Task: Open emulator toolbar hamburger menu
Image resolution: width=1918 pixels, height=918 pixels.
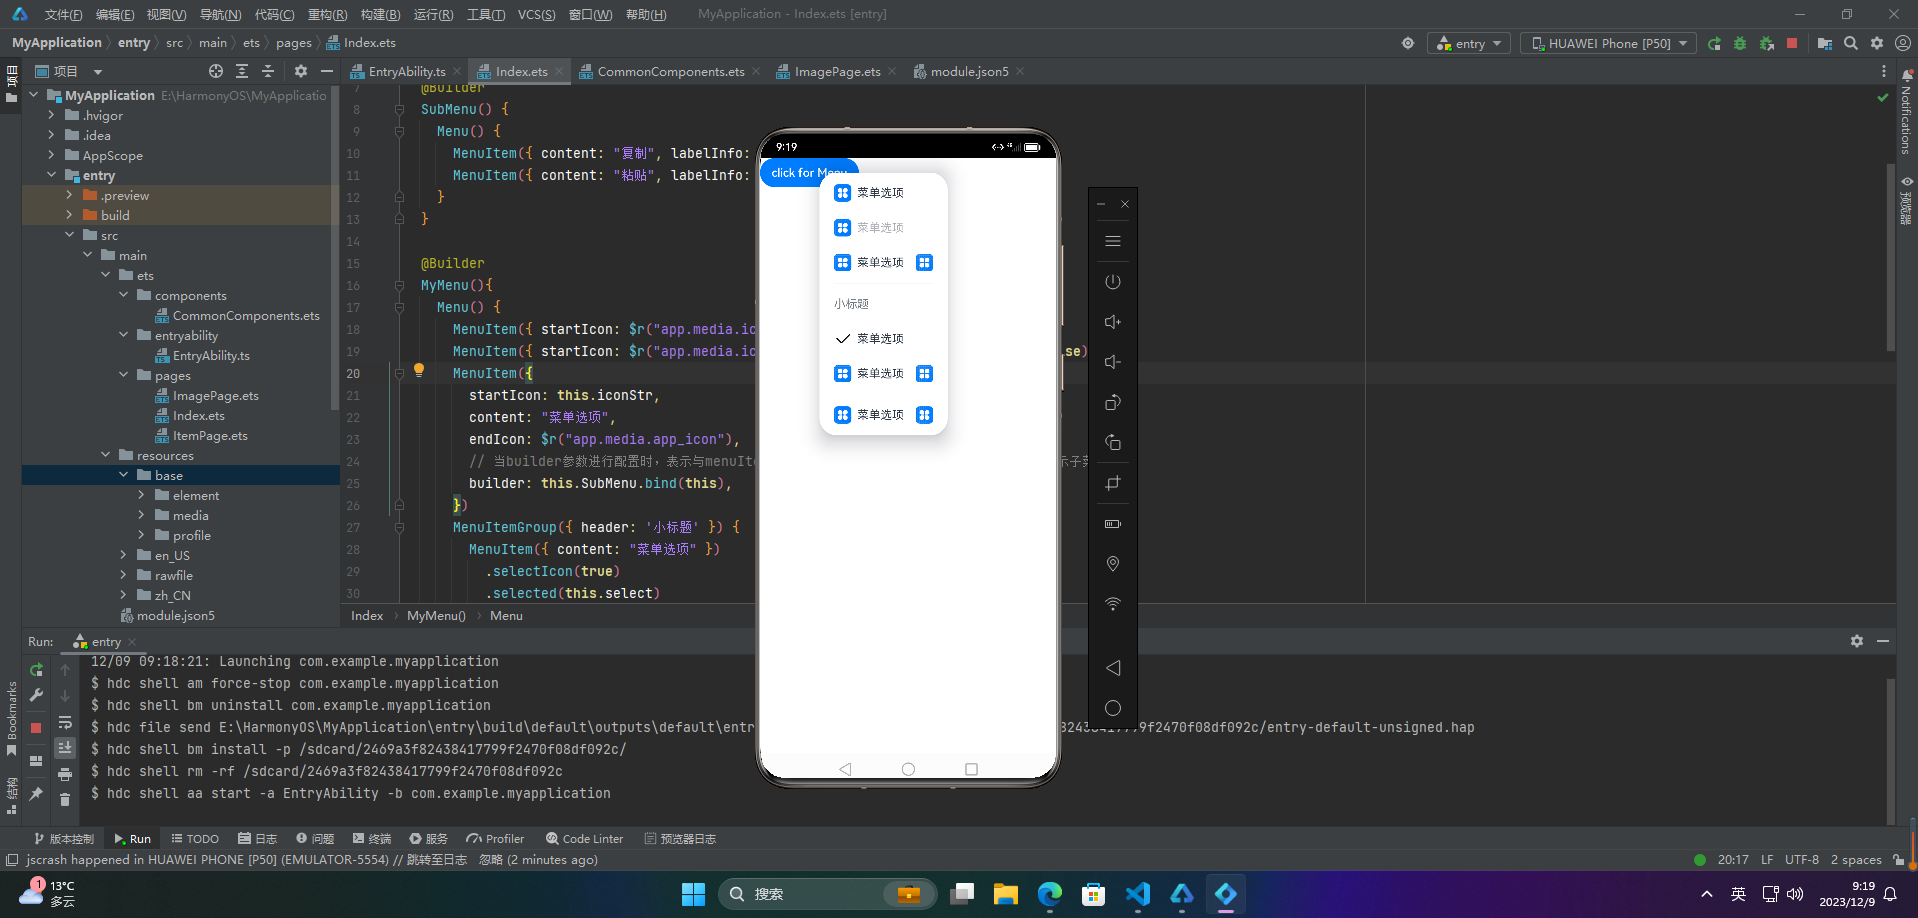Action: pos(1113,241)
